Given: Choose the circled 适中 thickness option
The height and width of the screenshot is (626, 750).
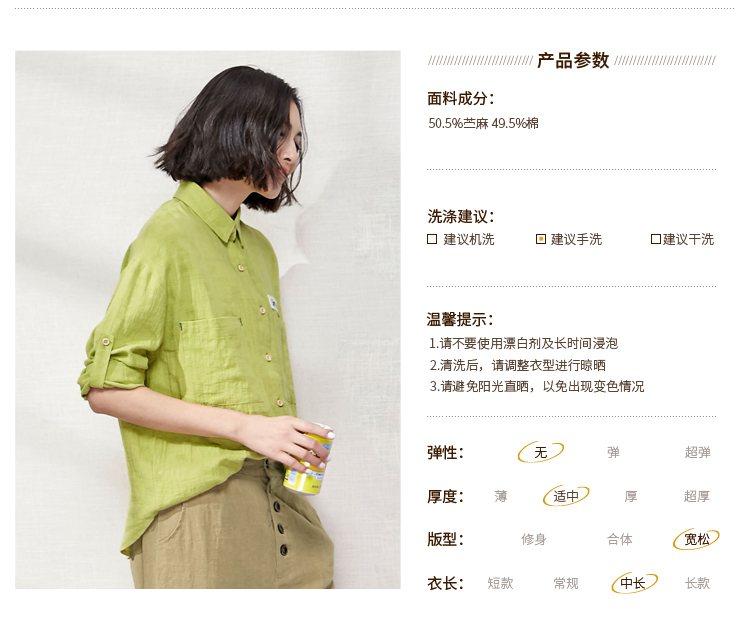Looking at the screenshot, I should 566,496.
